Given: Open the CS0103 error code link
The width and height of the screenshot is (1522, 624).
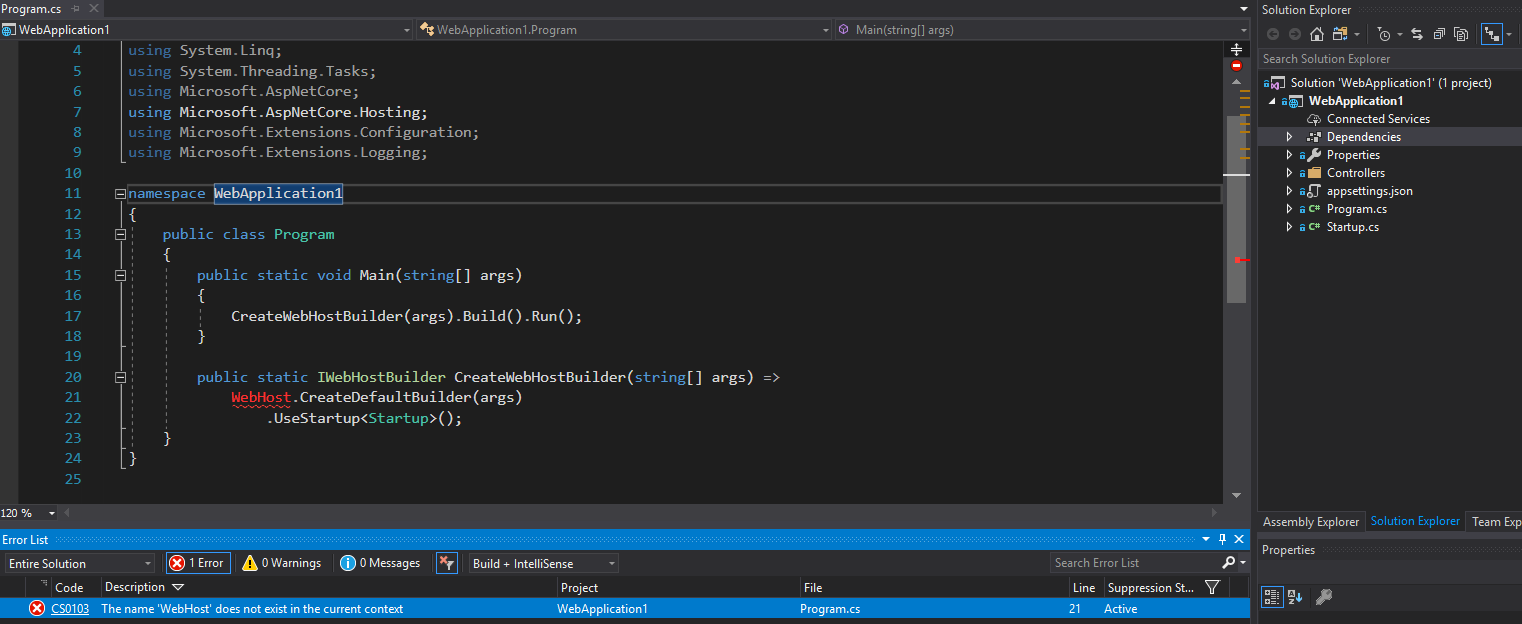Looking at the screenshot, I should [x=70, y=609].
